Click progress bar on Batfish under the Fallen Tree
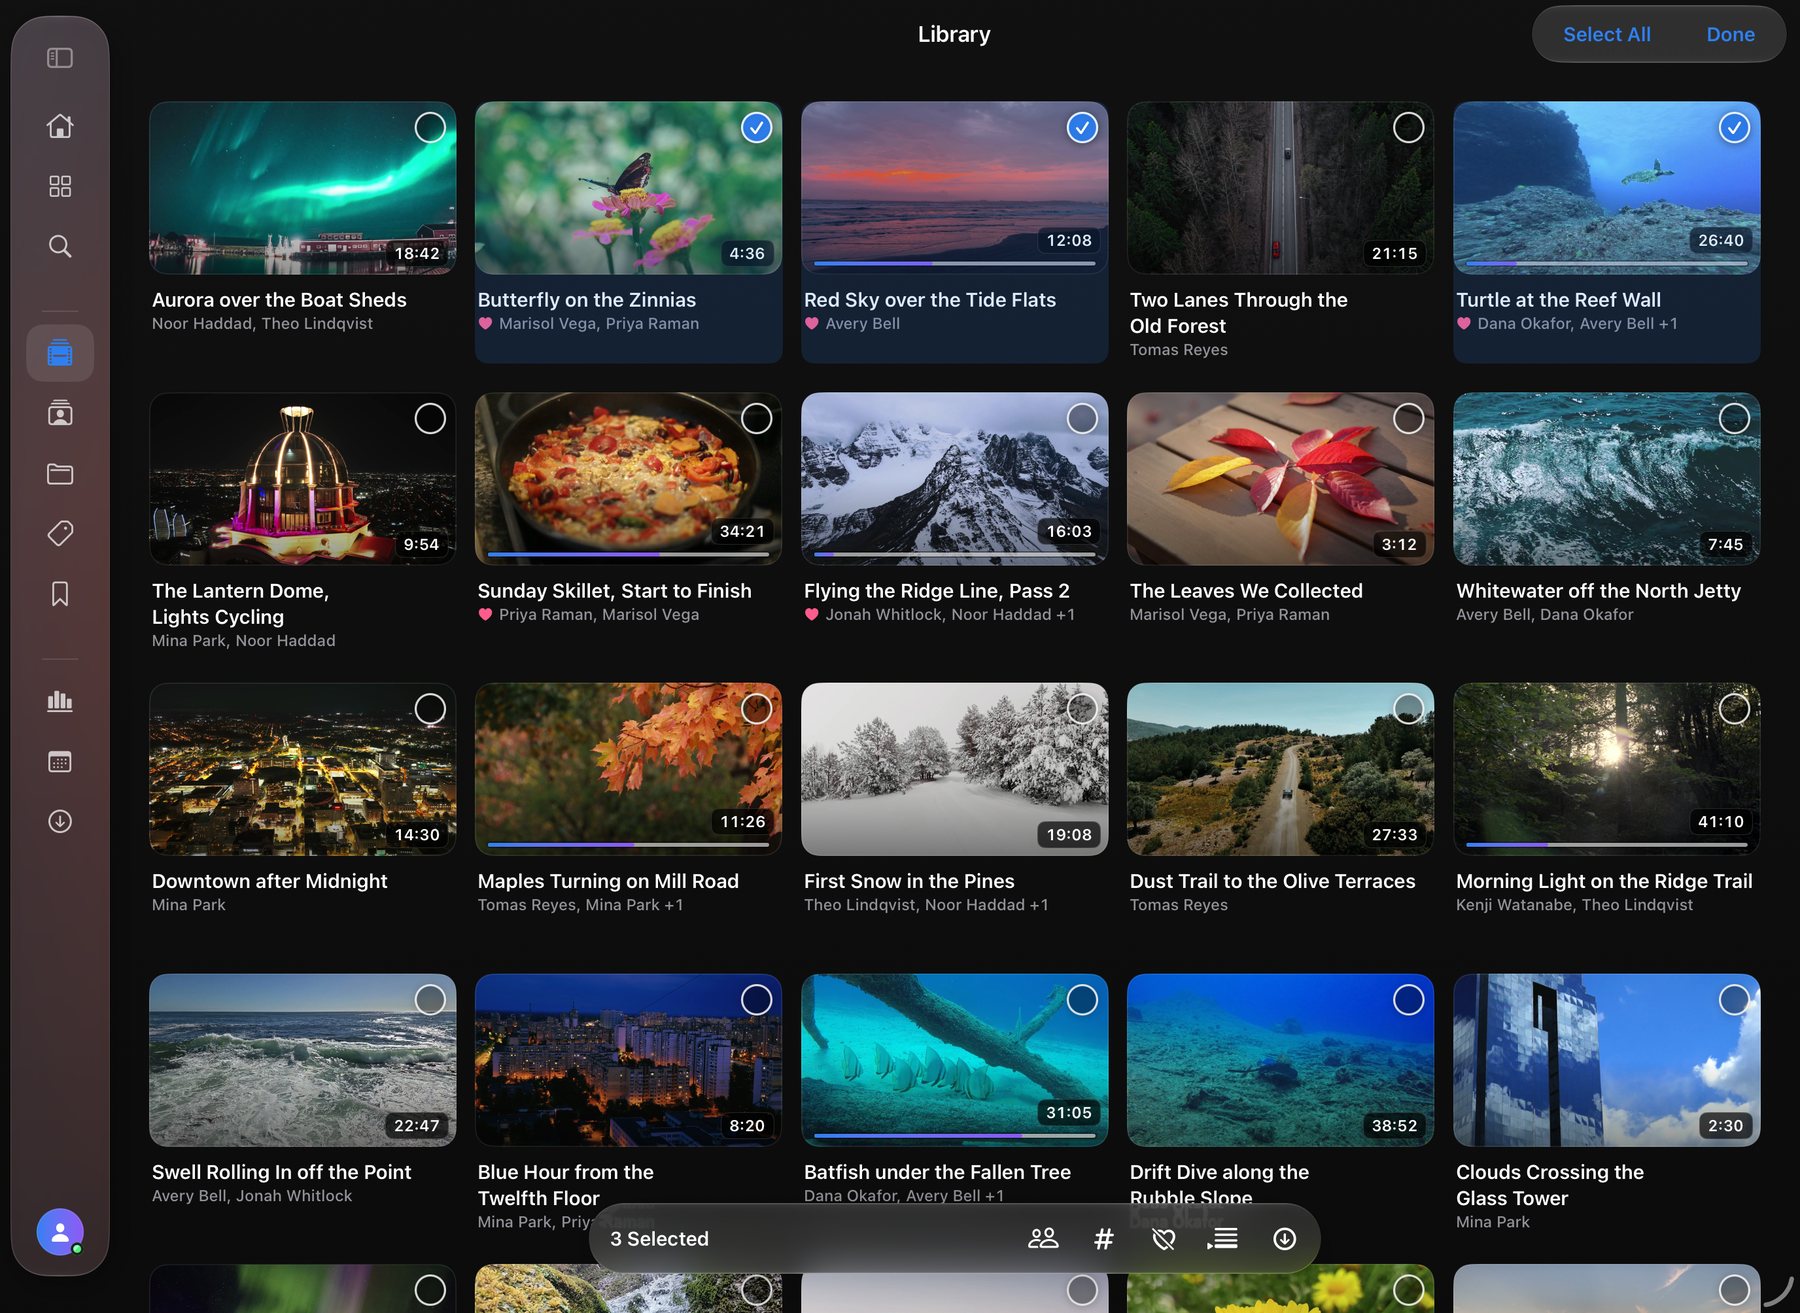The width and height of the screenshot is (1800, 1313). click(954, 1135)
